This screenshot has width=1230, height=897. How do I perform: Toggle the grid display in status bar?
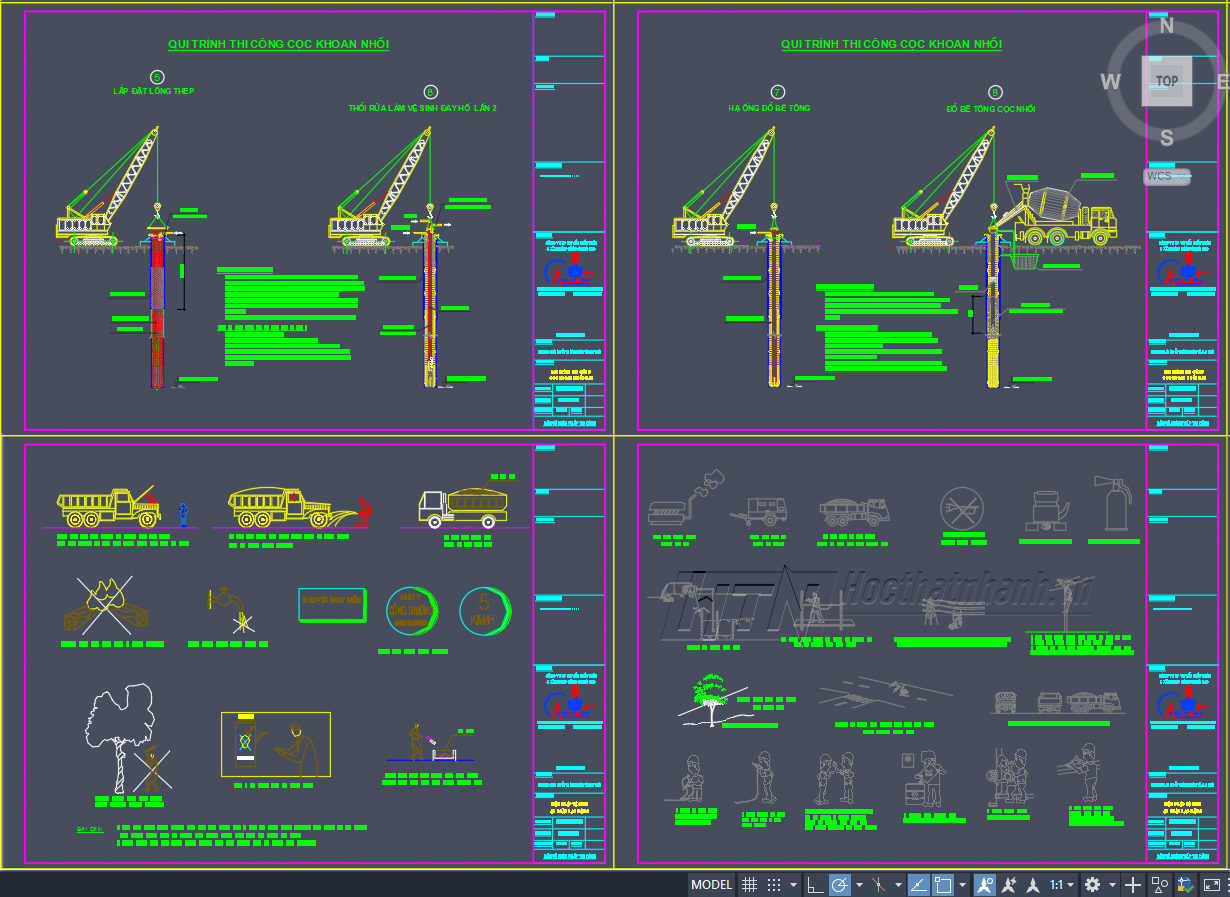[x=749, y=885]
